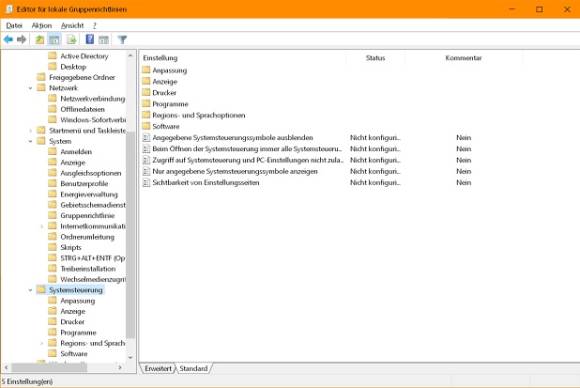Expand Regions- und Sprachoptionen tree node
Screen dimensions: 580x388
point(42,343)
